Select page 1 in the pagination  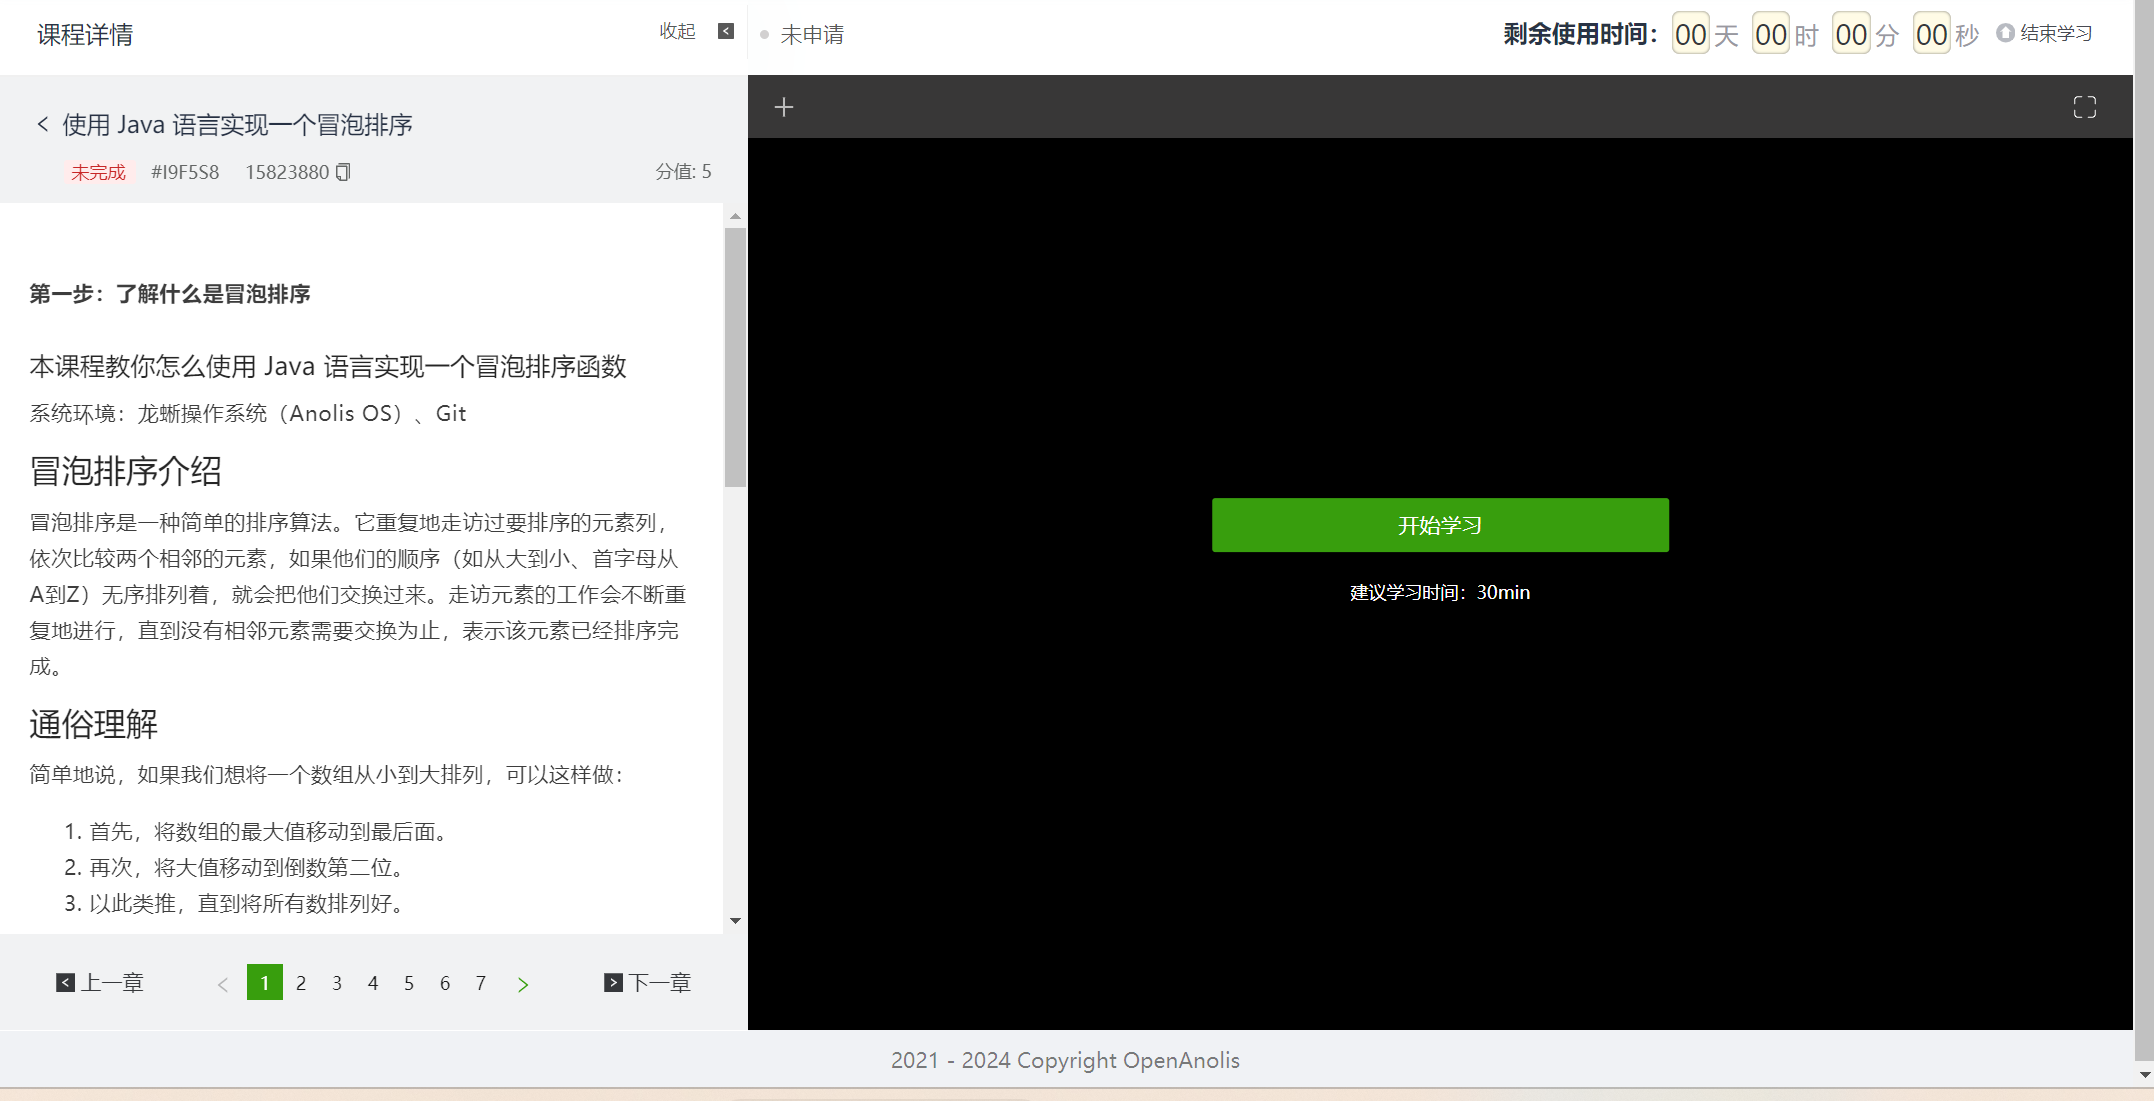[x=265, y=983]
